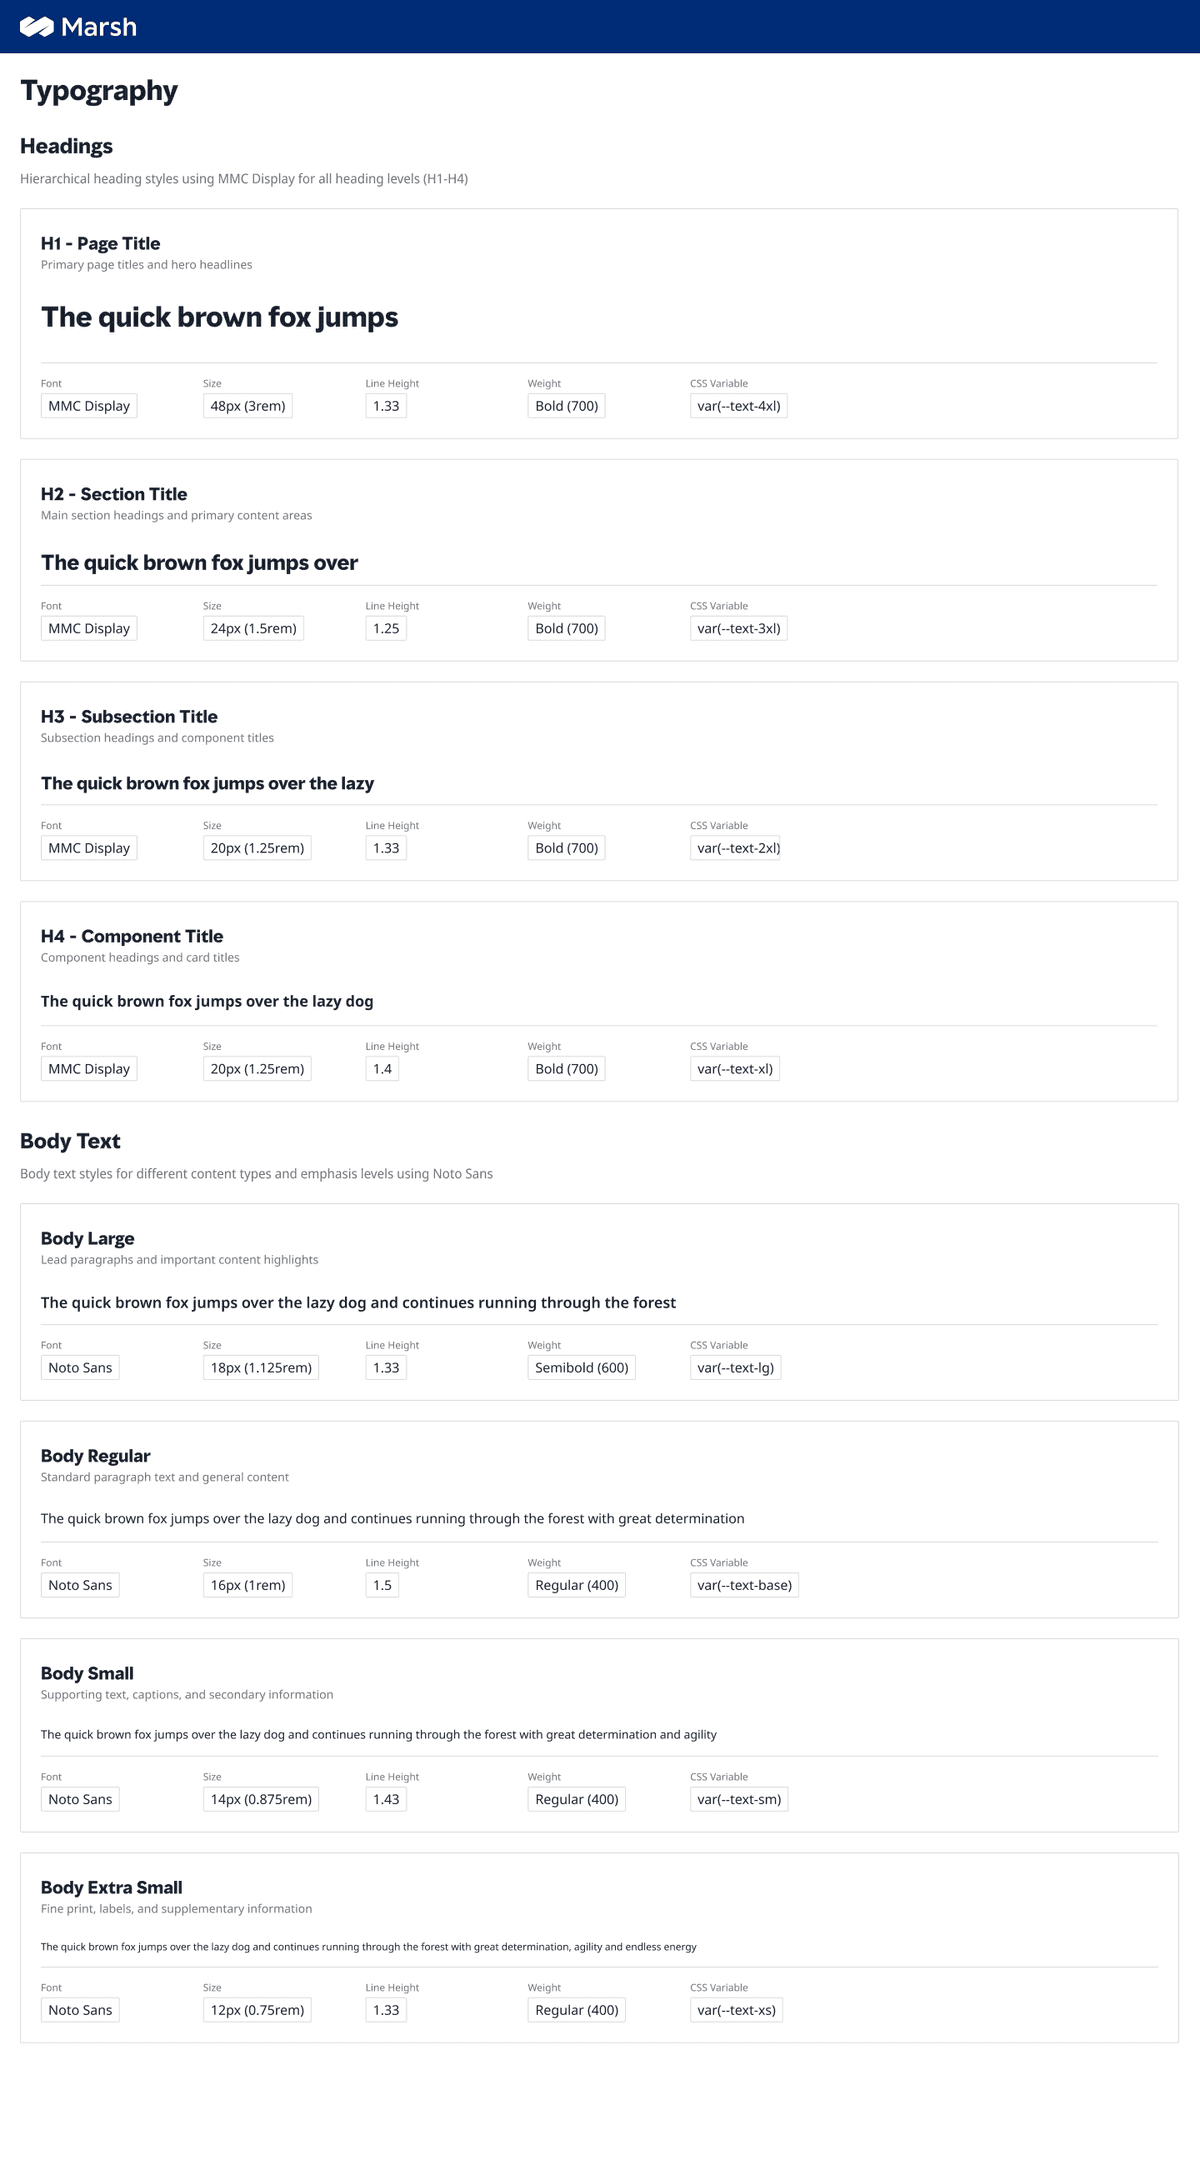Click the Body Extra Small card title

point(112,1887)
